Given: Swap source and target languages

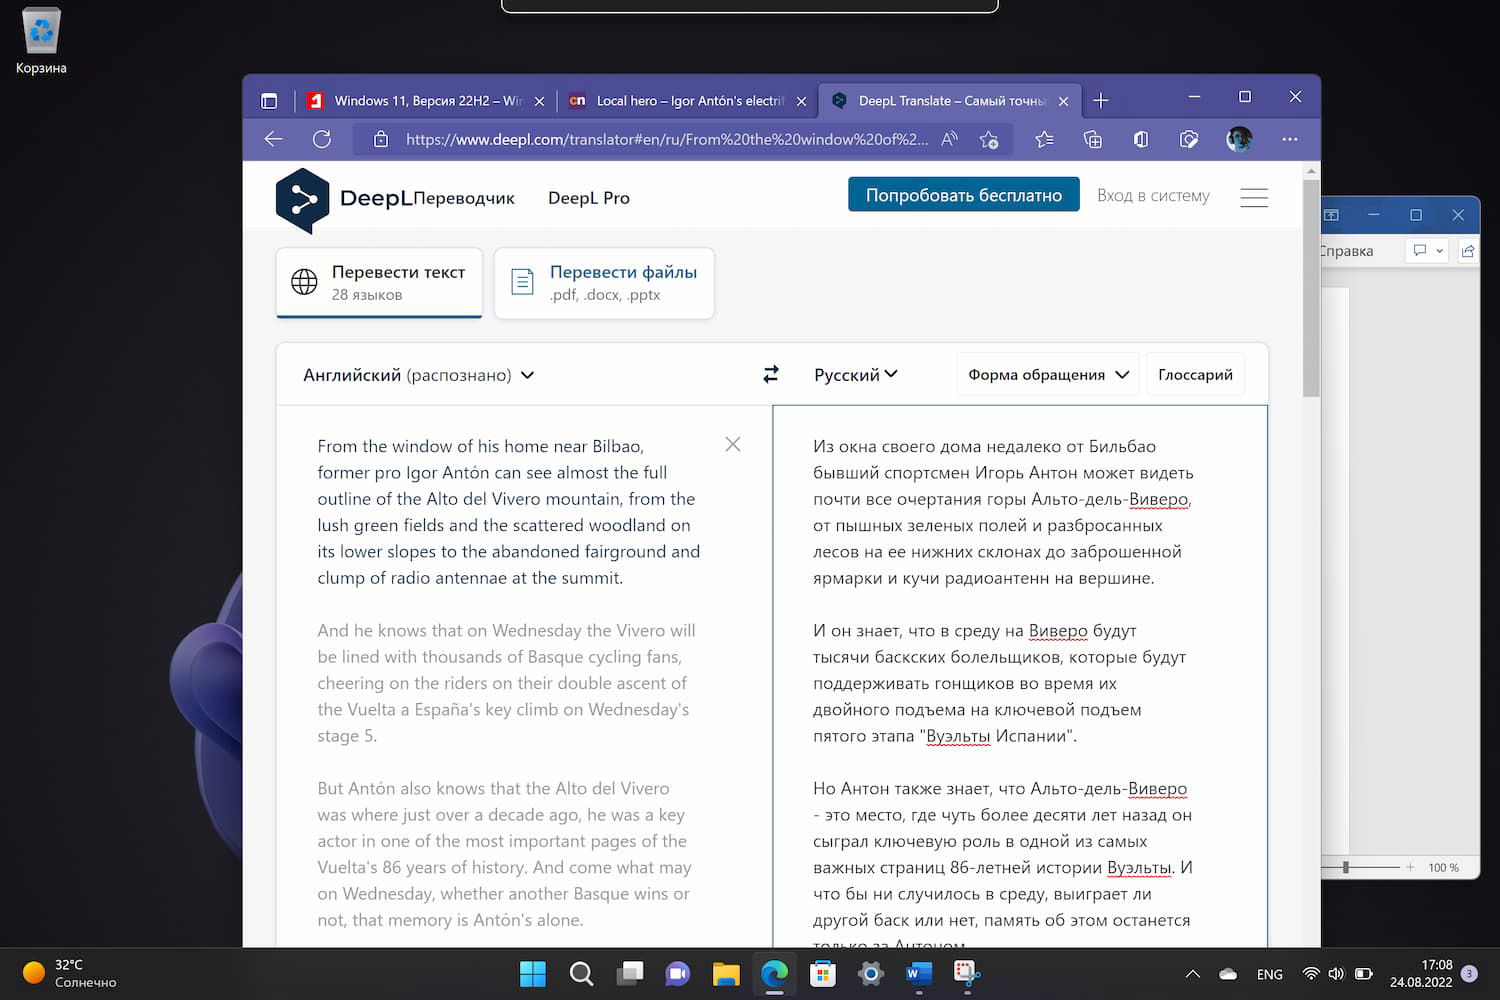Looking at the screenshot, I should [x=770, y=374].
